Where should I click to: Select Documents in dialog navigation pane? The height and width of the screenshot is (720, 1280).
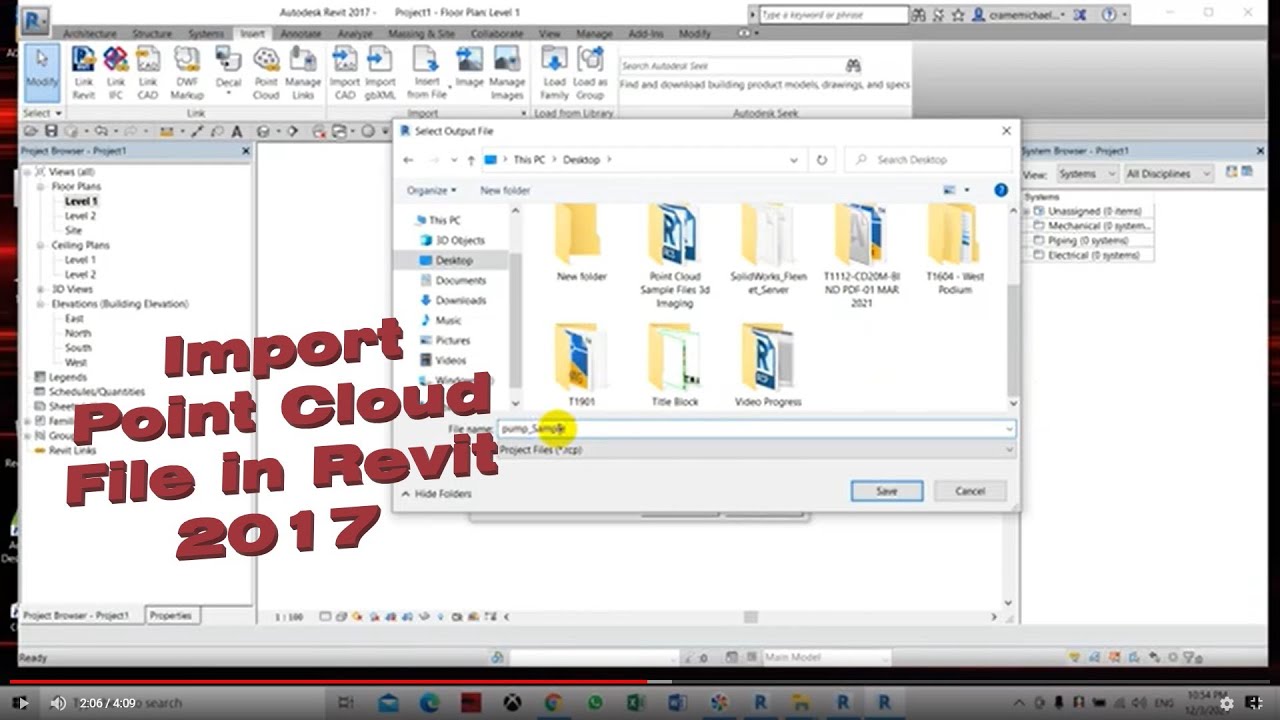coord(460,280)
